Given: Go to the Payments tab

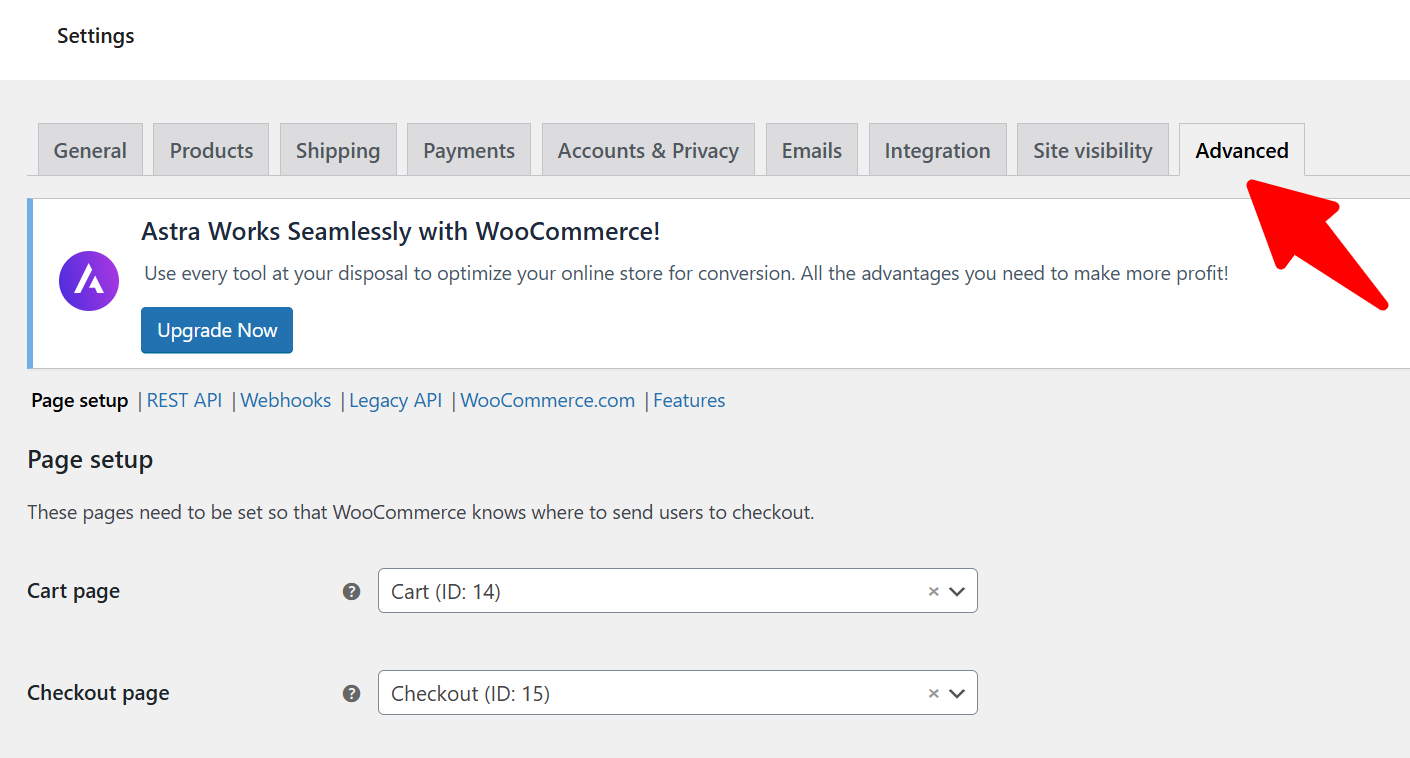Looking at the screenshot, I should (x=469, y=150).
